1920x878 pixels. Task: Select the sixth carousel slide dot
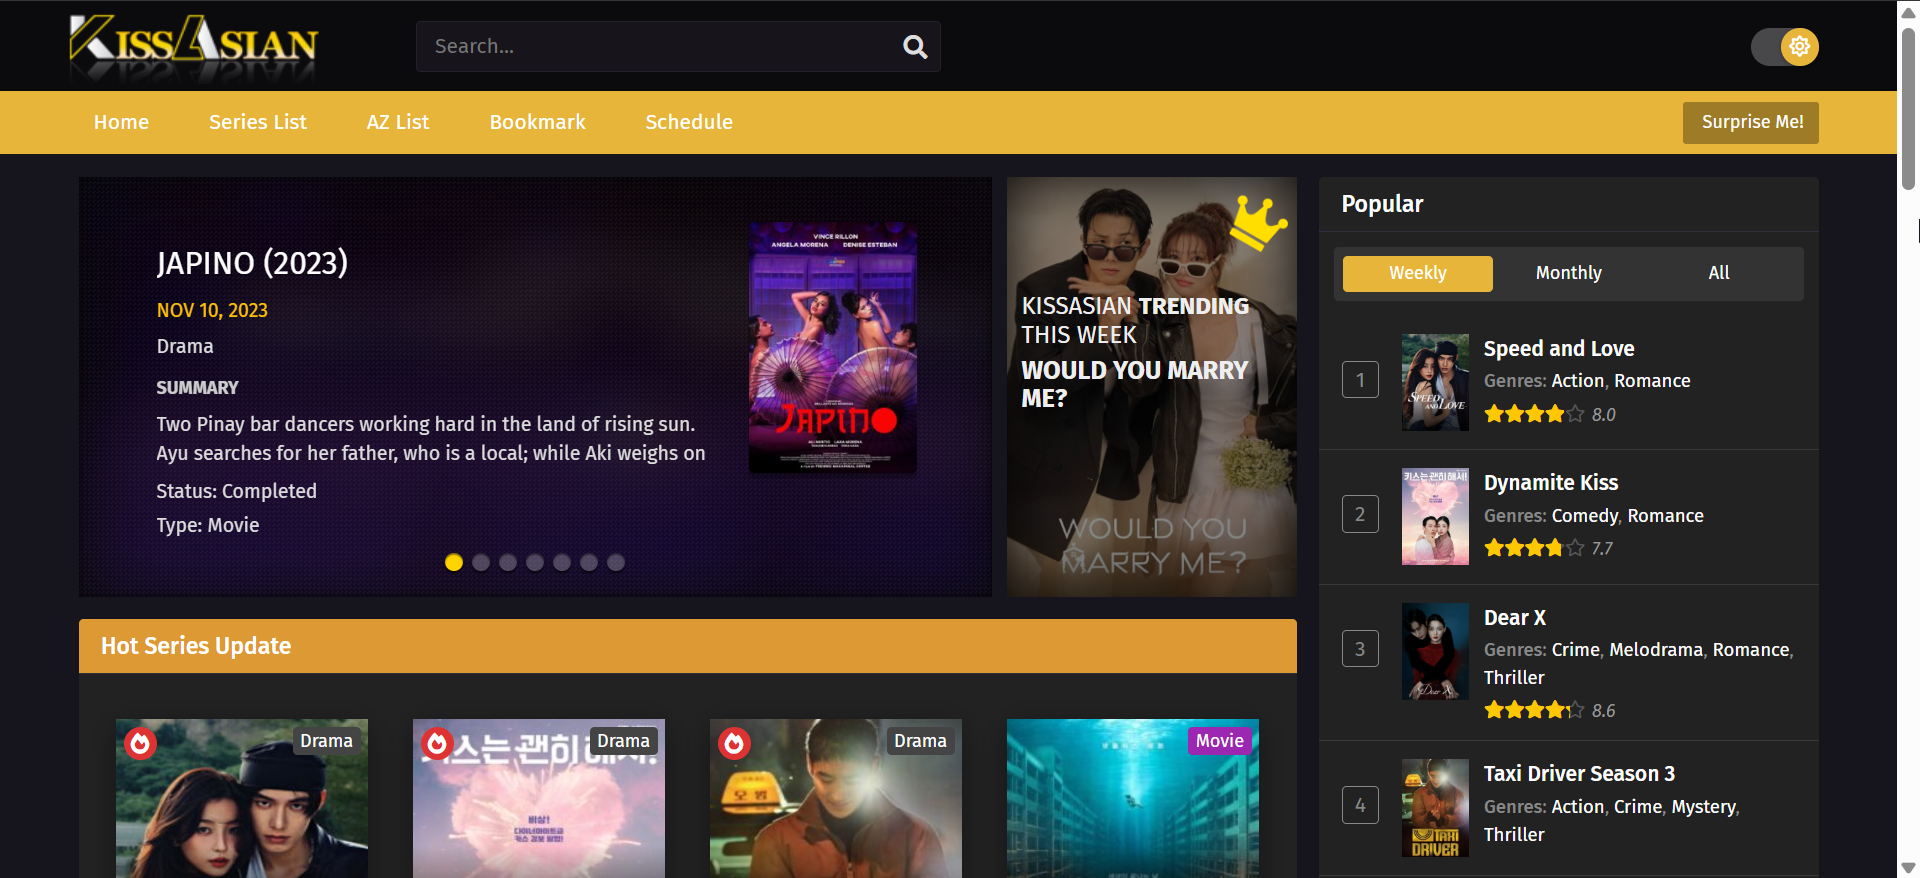tap(589, 562)
